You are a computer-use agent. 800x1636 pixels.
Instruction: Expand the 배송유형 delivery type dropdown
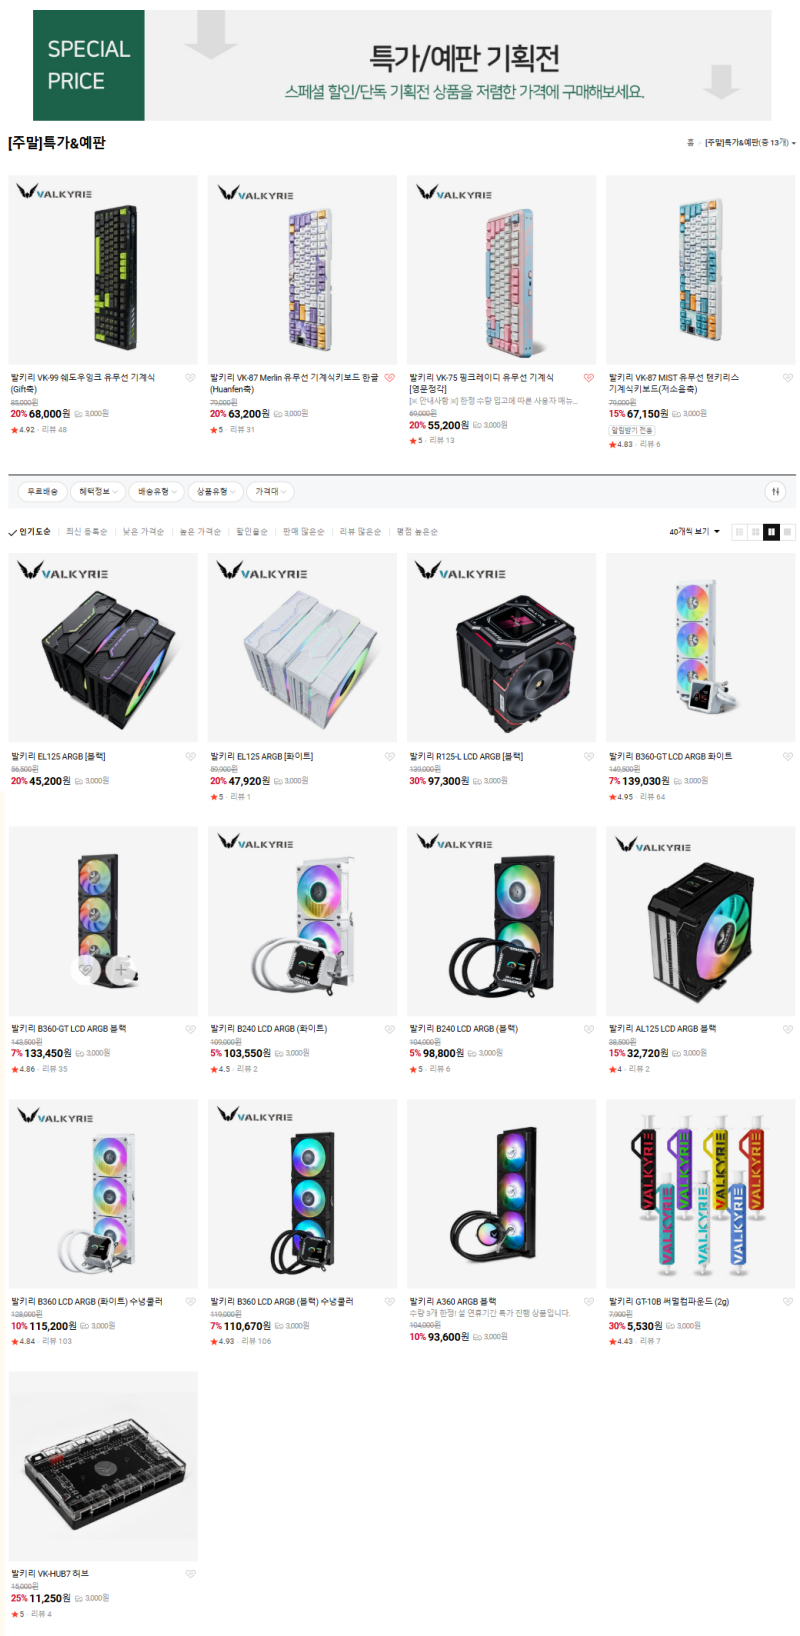(157, 492)
